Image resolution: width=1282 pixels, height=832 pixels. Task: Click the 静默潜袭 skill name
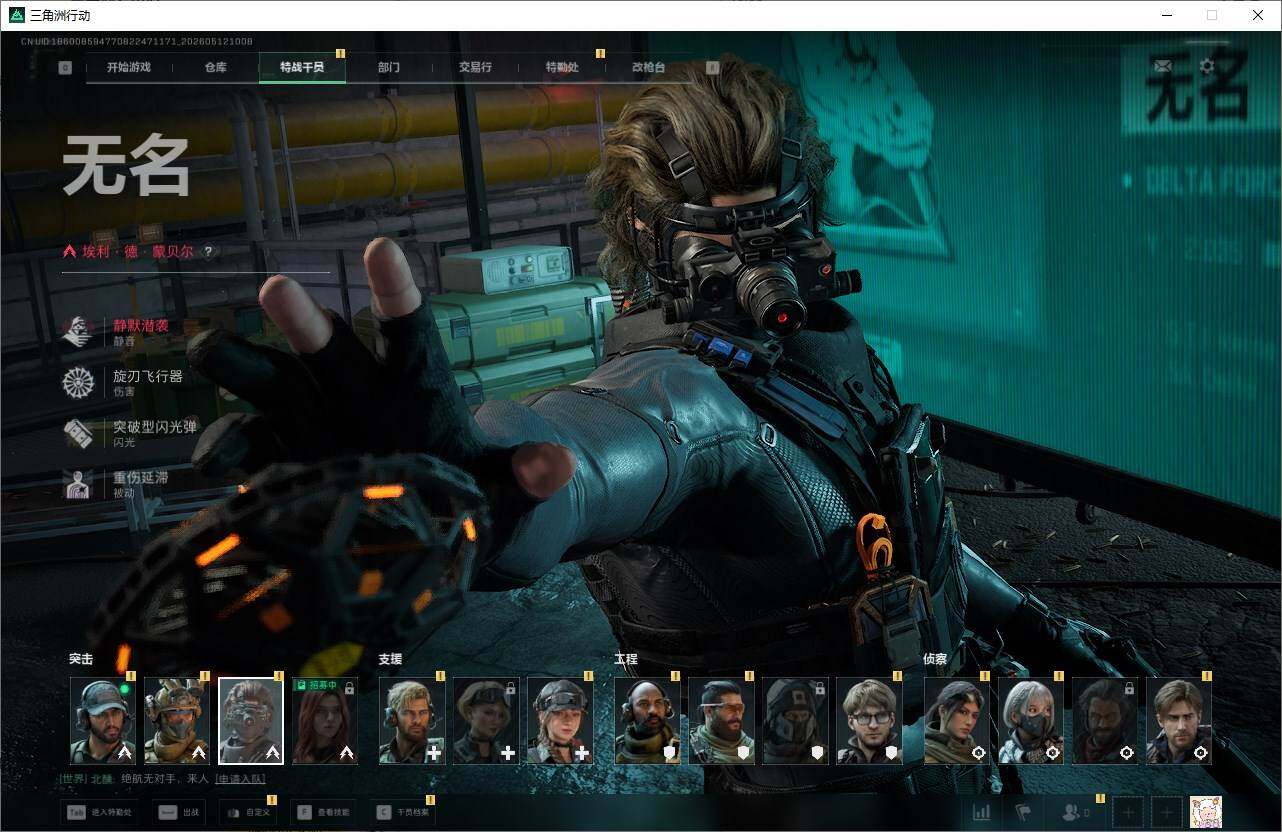point(140,326)
